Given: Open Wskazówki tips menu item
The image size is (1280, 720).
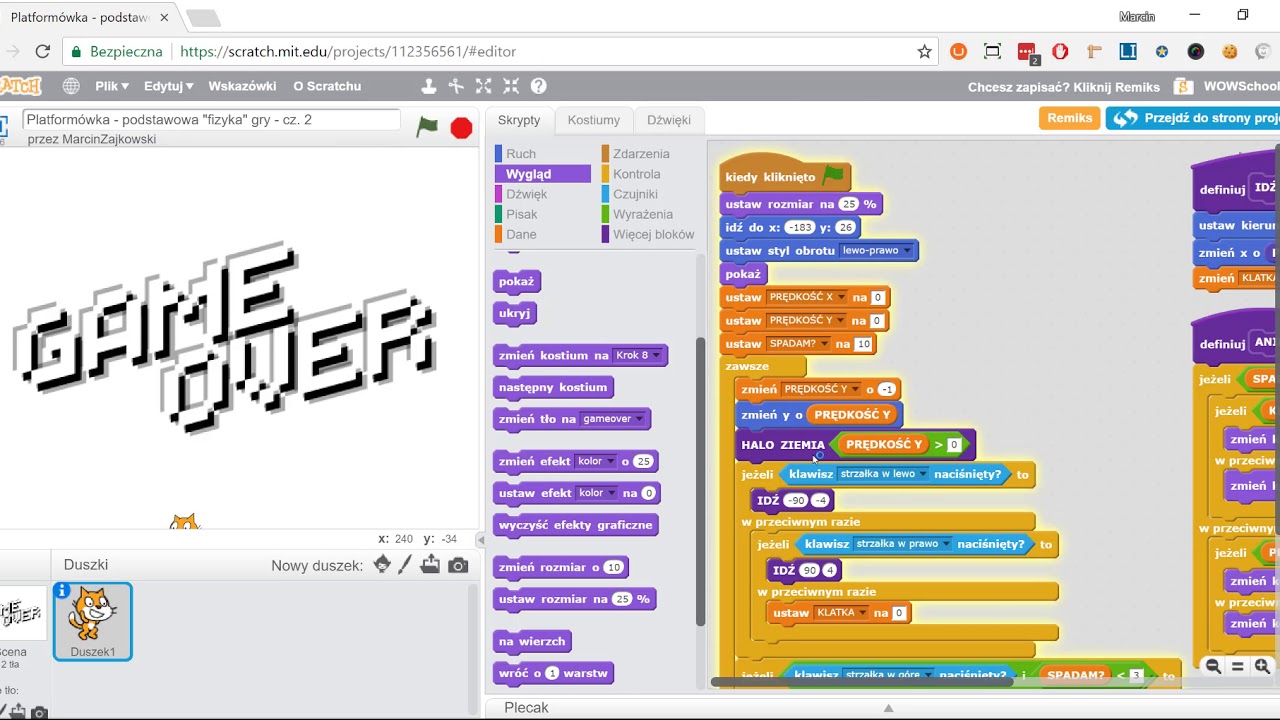Looking at the screenshot, I should (x=242, y=86).
